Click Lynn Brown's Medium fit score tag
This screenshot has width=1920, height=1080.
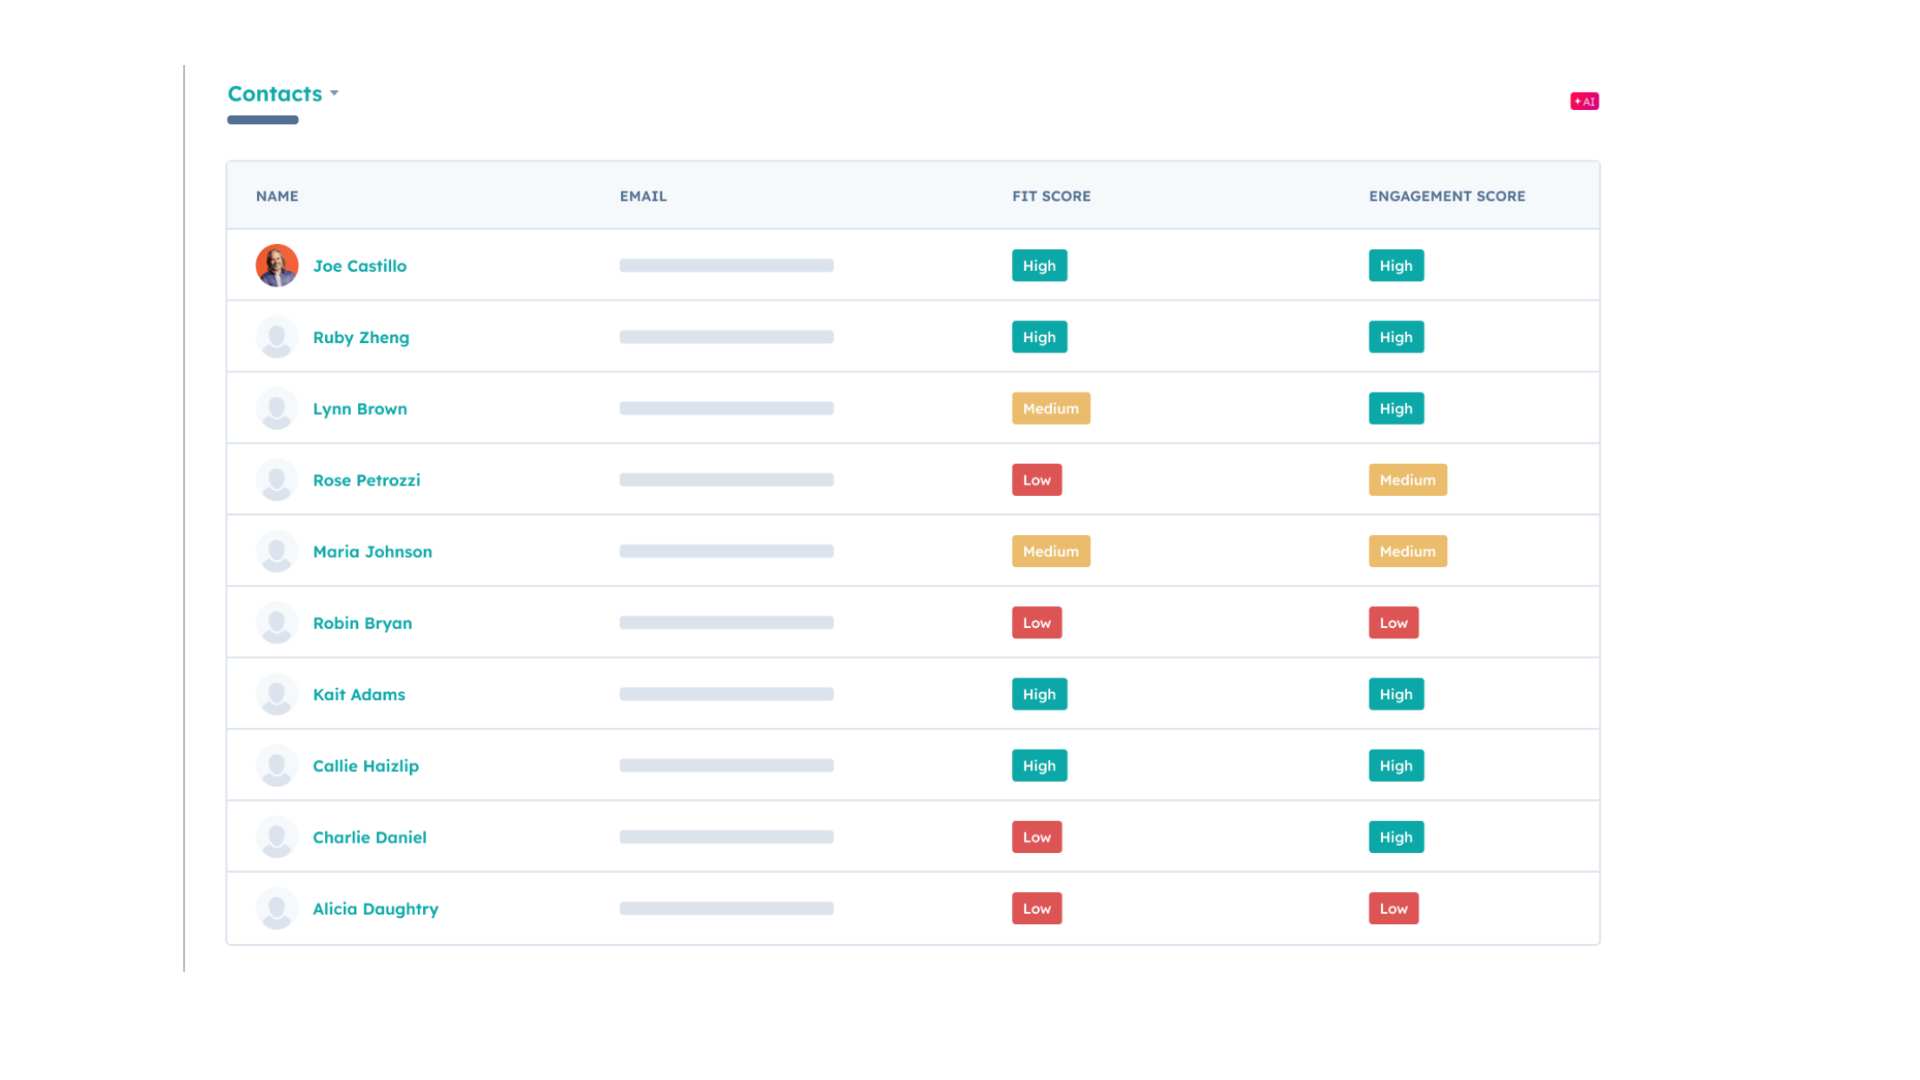click(1050, 409)
